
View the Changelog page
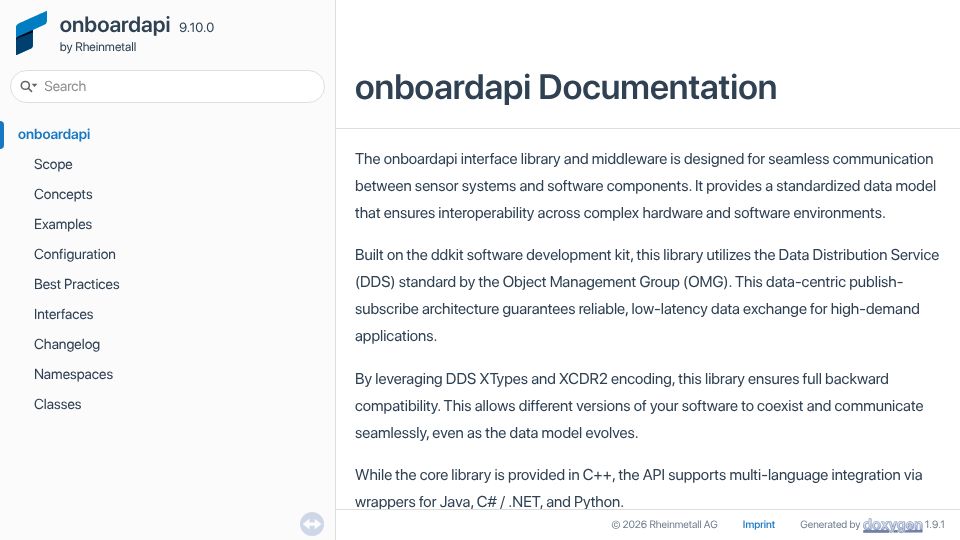(x=67, y=344)
